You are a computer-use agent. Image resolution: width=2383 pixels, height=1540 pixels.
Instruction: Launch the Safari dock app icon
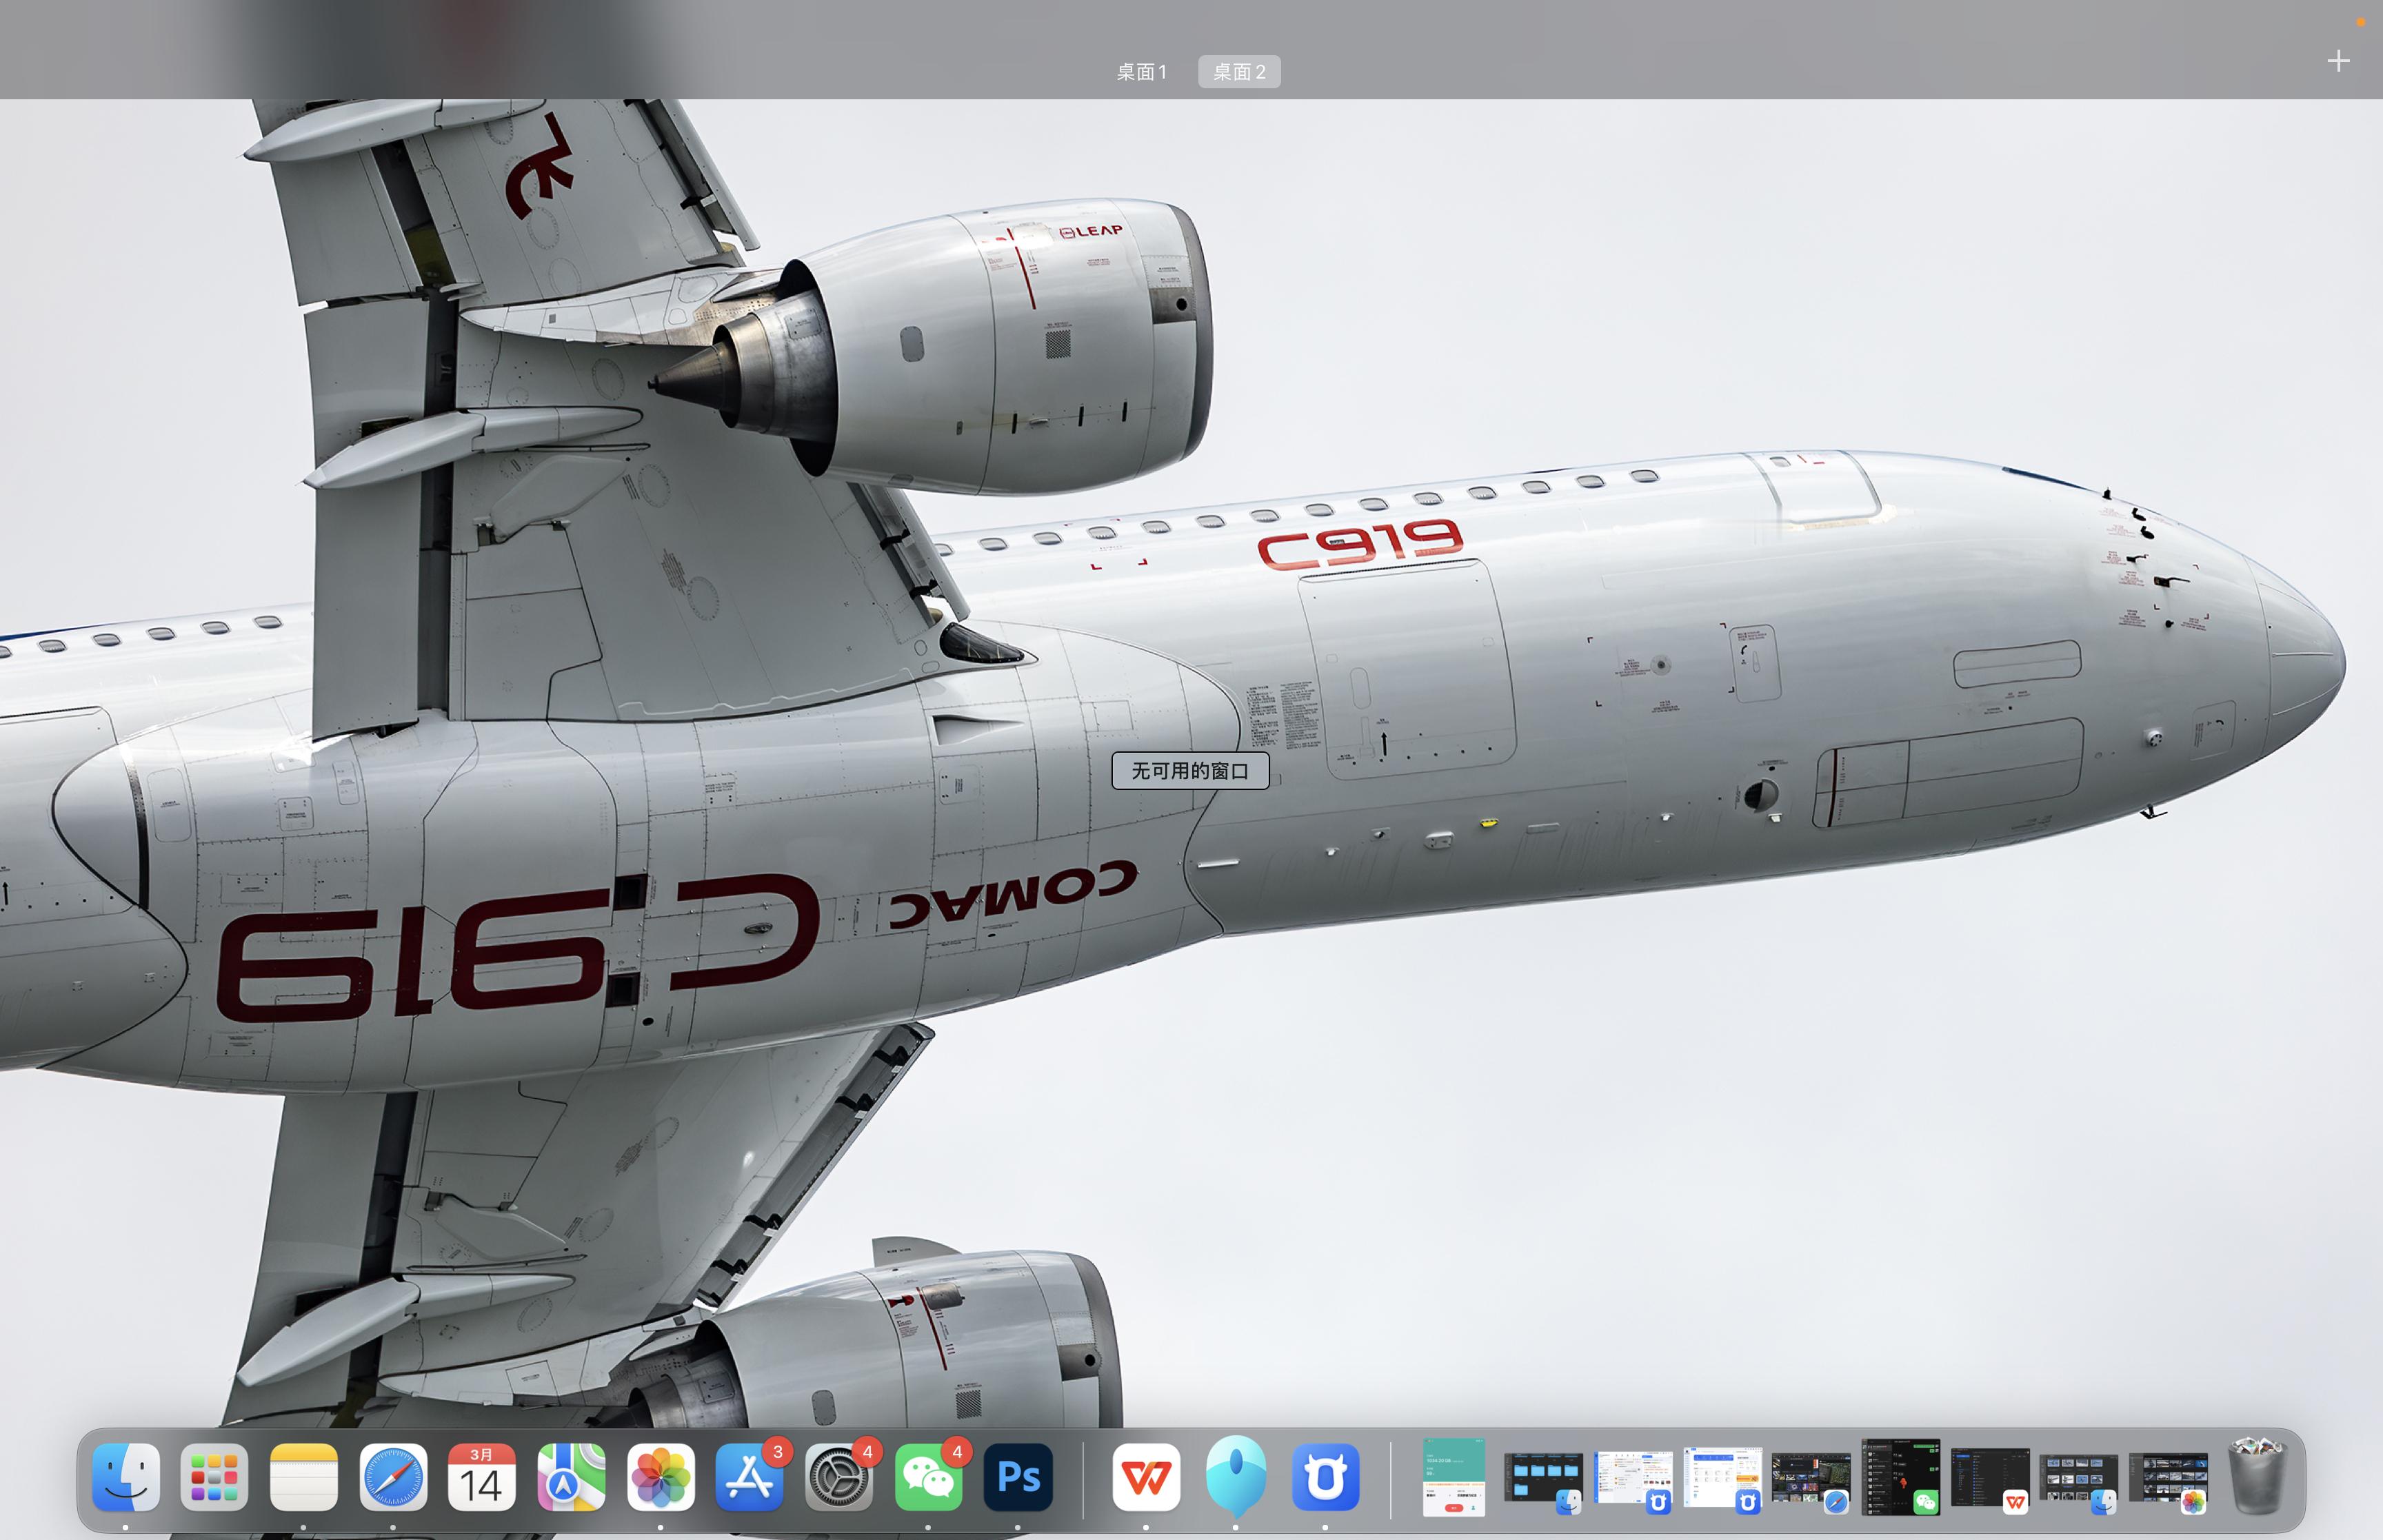[x=393, y=1476]
